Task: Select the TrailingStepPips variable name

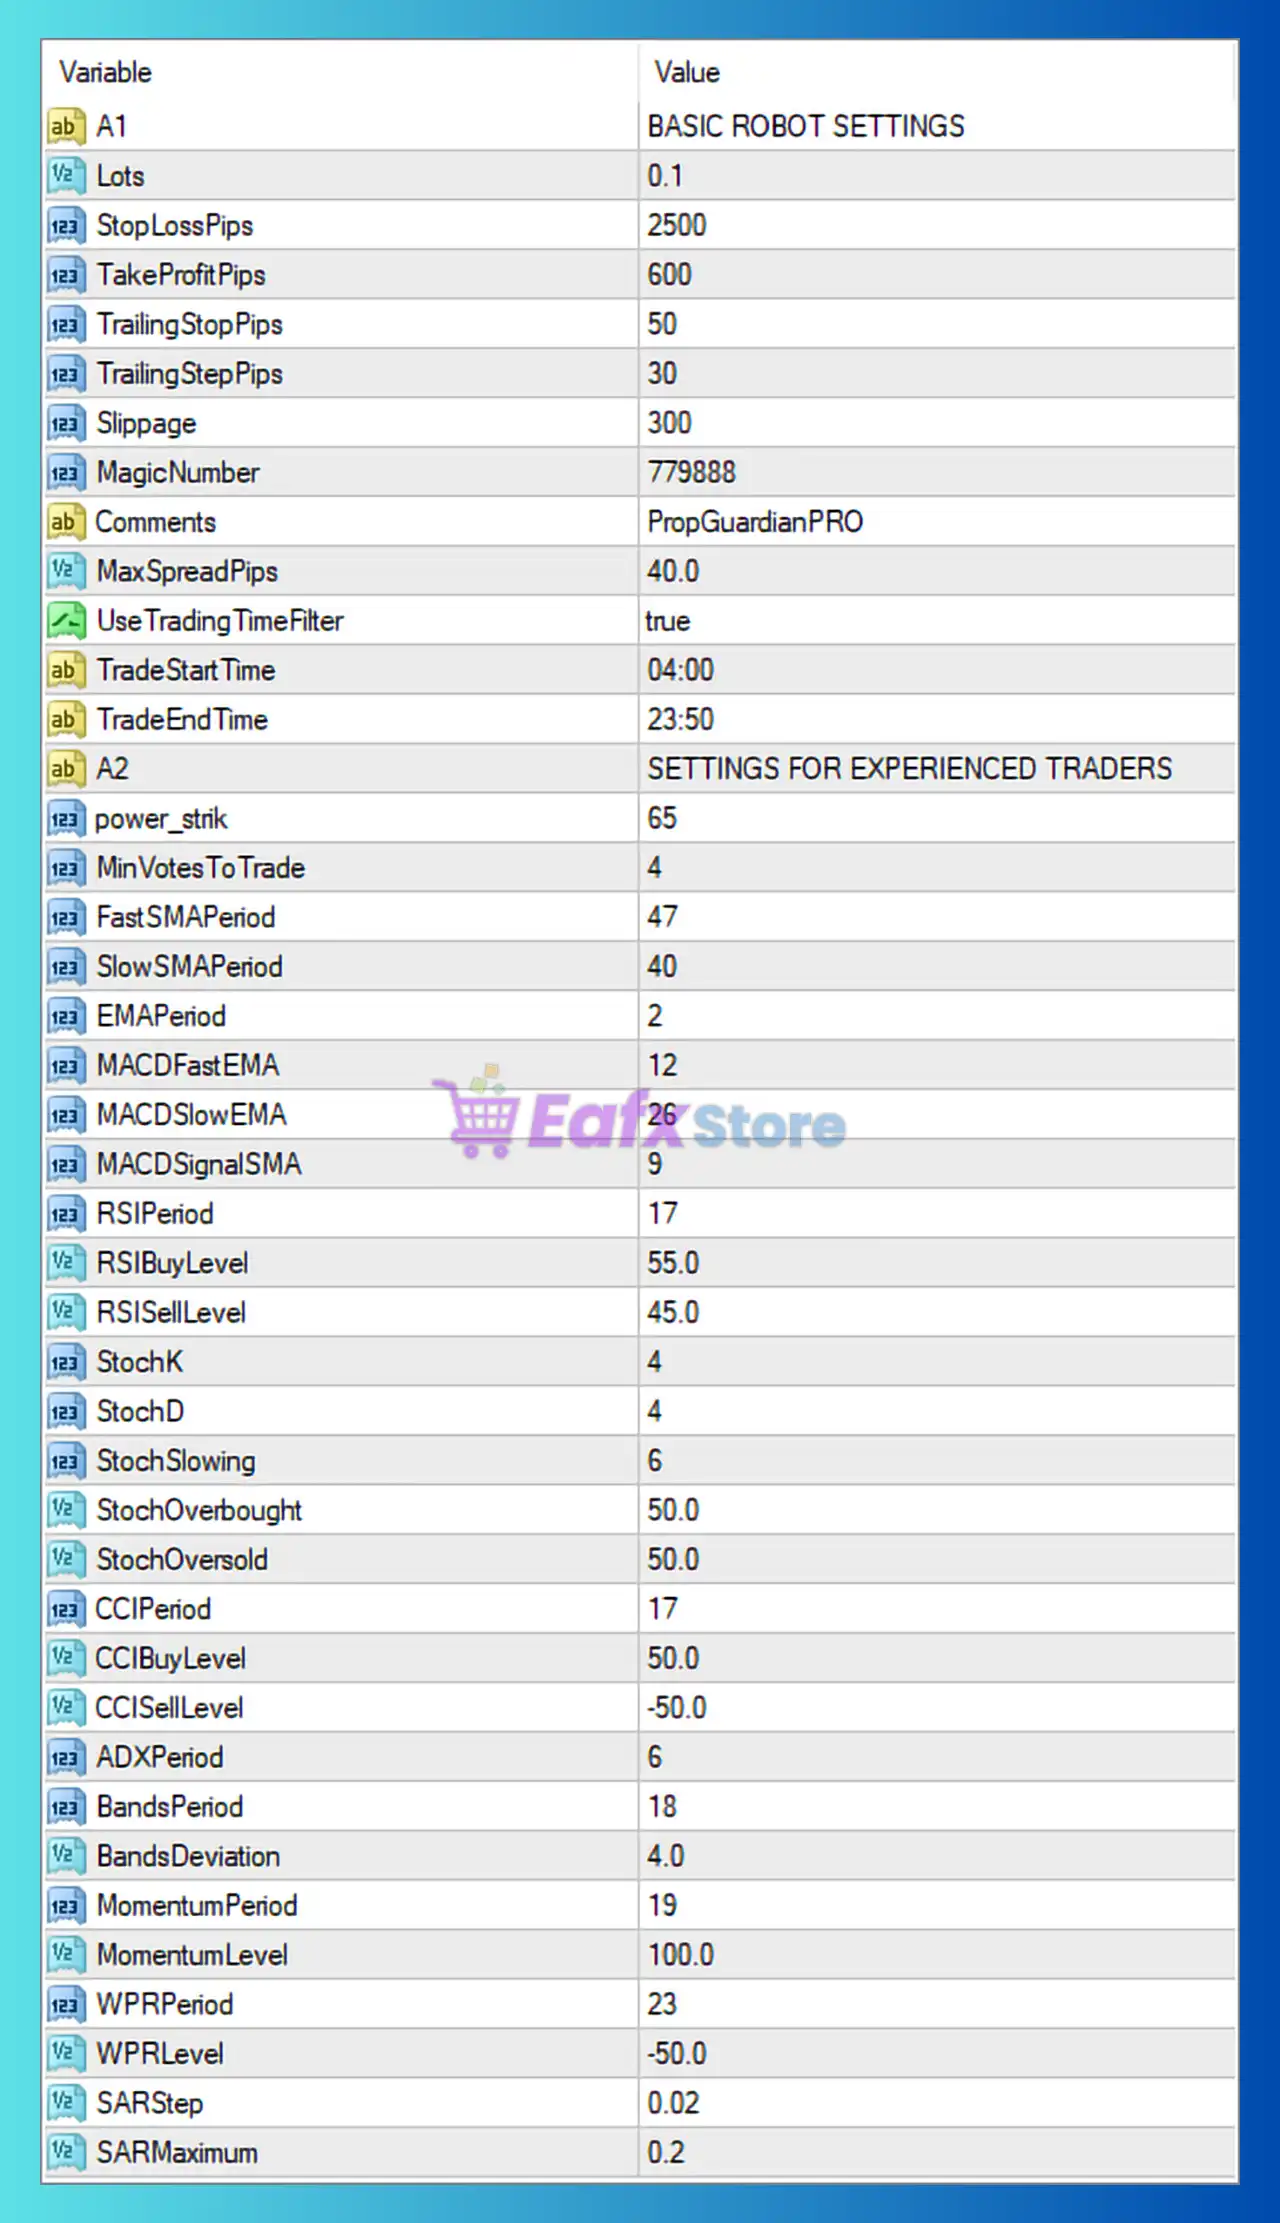Action: pos(189,374)
